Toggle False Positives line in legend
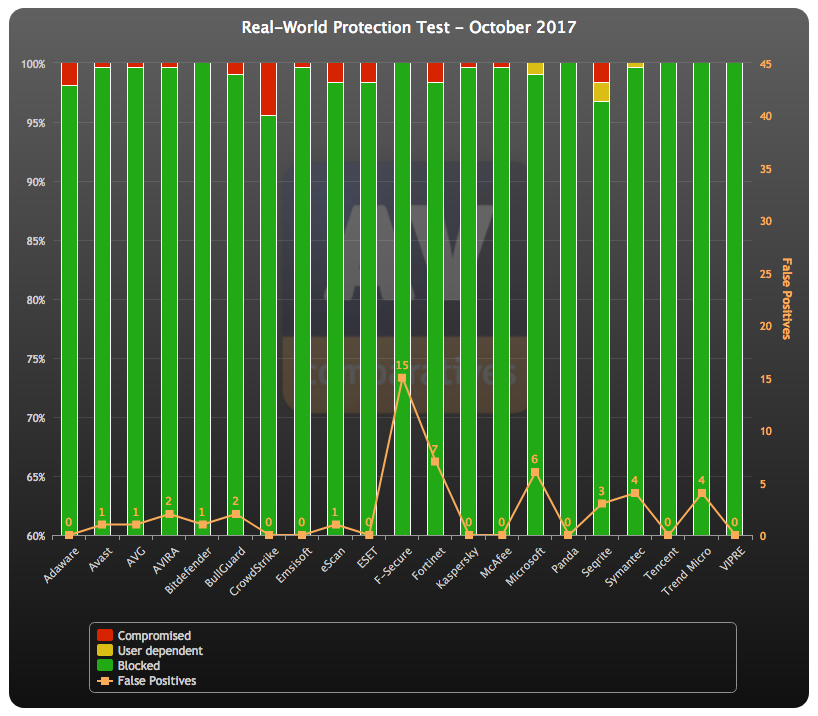This screenshot has width=818, height=716. [156, 680]
